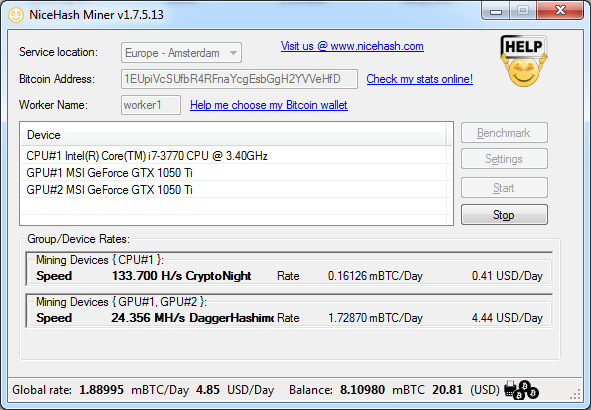The width and height of the screenshot is (591, 410).
Task: Click the Mining Devices { GPU#1, GPU#2 } label
Action: [121, 301]
